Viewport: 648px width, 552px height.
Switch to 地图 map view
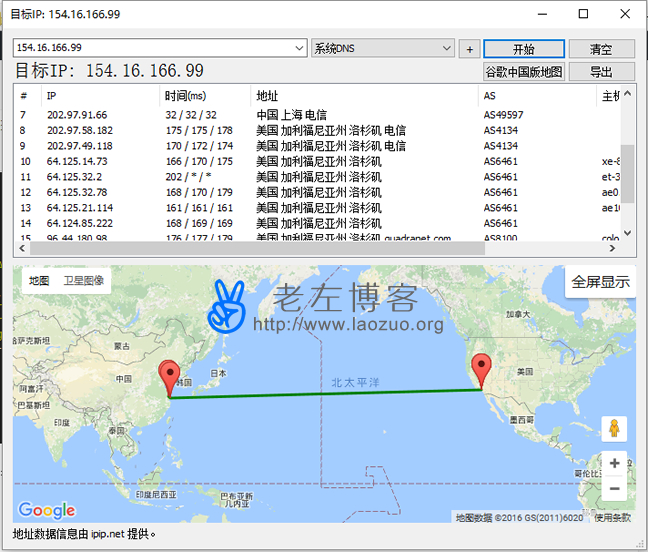click(x=39, y=281)
